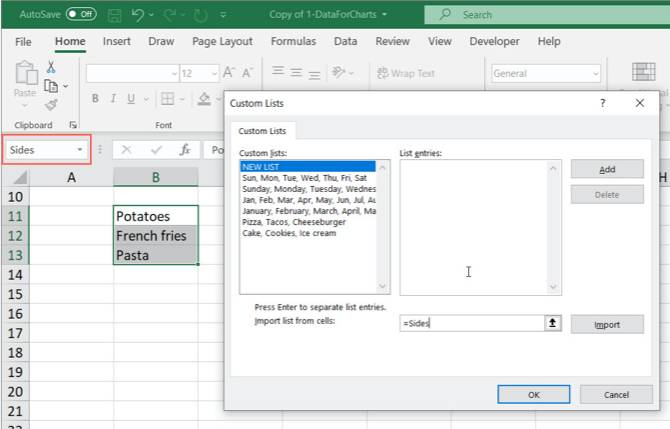Click the Cut scissors icon
The height and width of the screenshot is (429, 670).
[x=51, y=67]
